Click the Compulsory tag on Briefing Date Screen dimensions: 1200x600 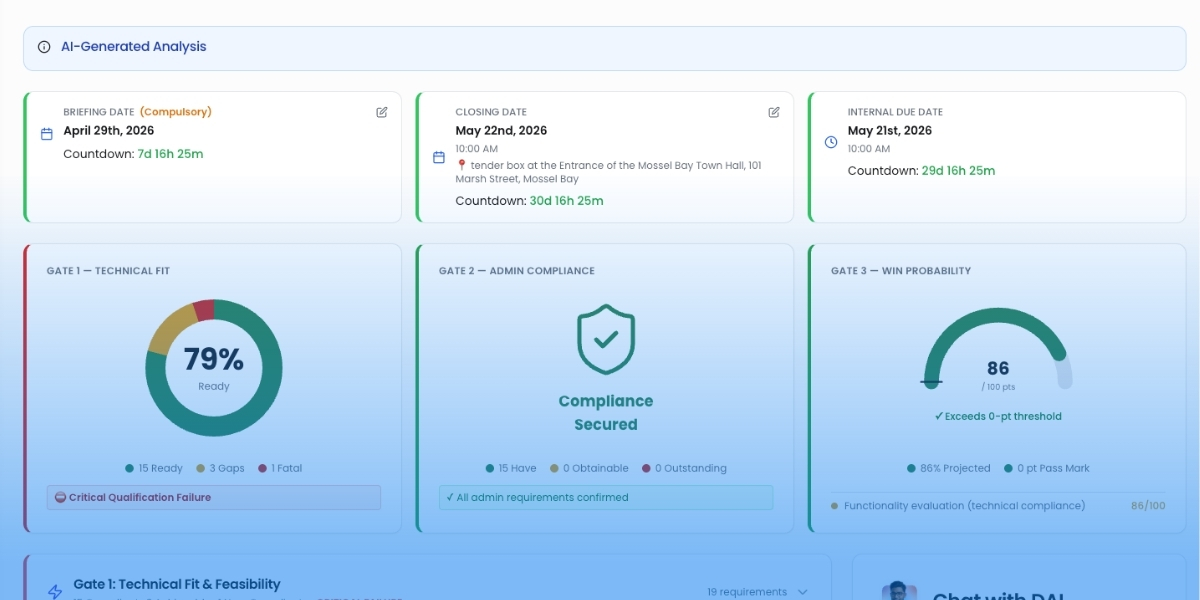pyautogui.click(x=176, y=112)
